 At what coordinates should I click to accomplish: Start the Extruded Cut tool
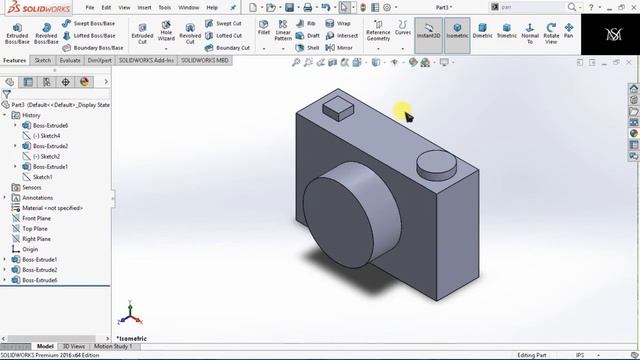click(142, 33)
